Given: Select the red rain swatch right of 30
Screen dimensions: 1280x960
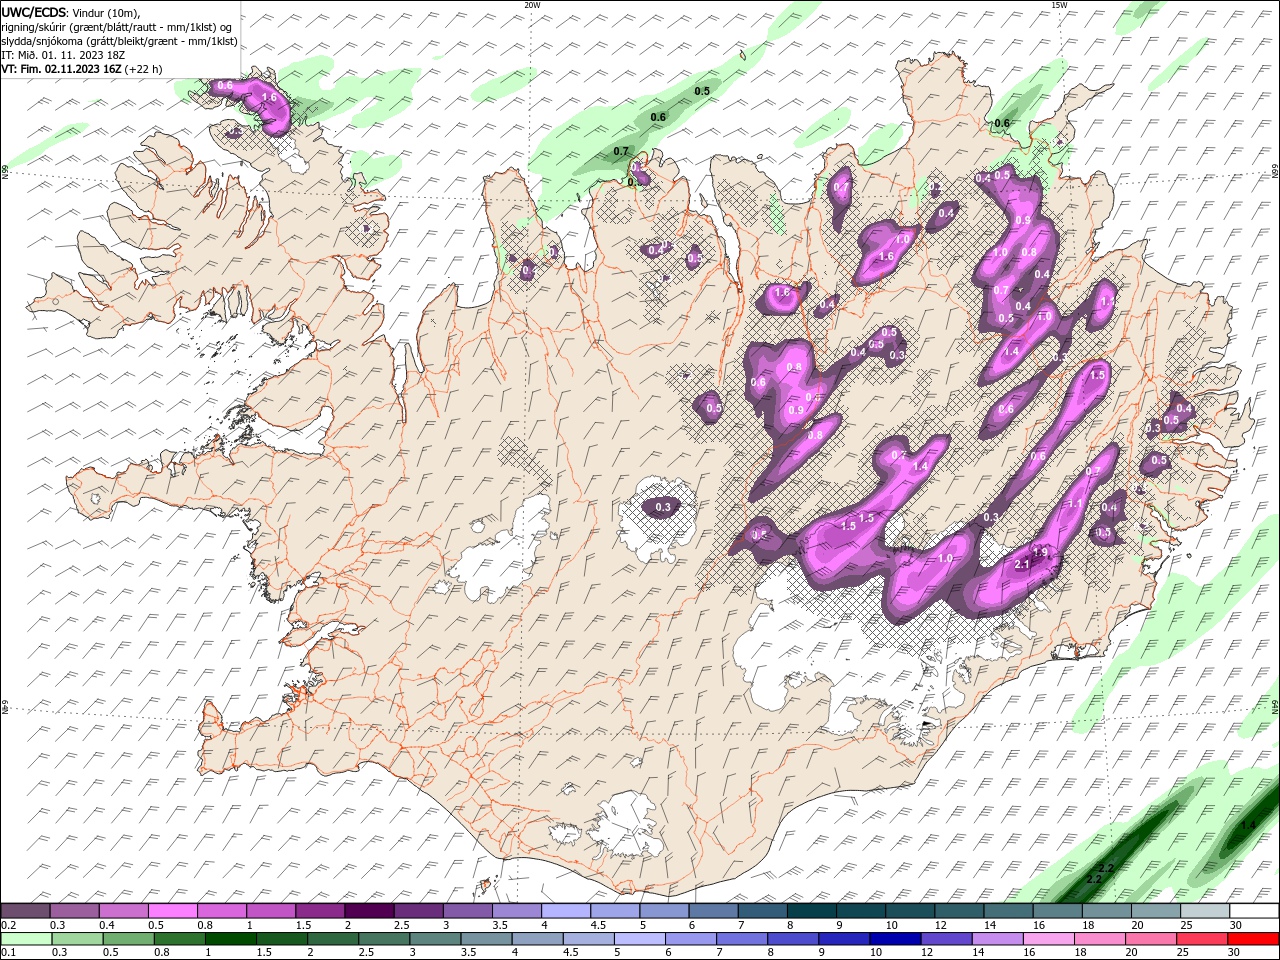Looking at the screenshot, I should tap(1251, 939).
